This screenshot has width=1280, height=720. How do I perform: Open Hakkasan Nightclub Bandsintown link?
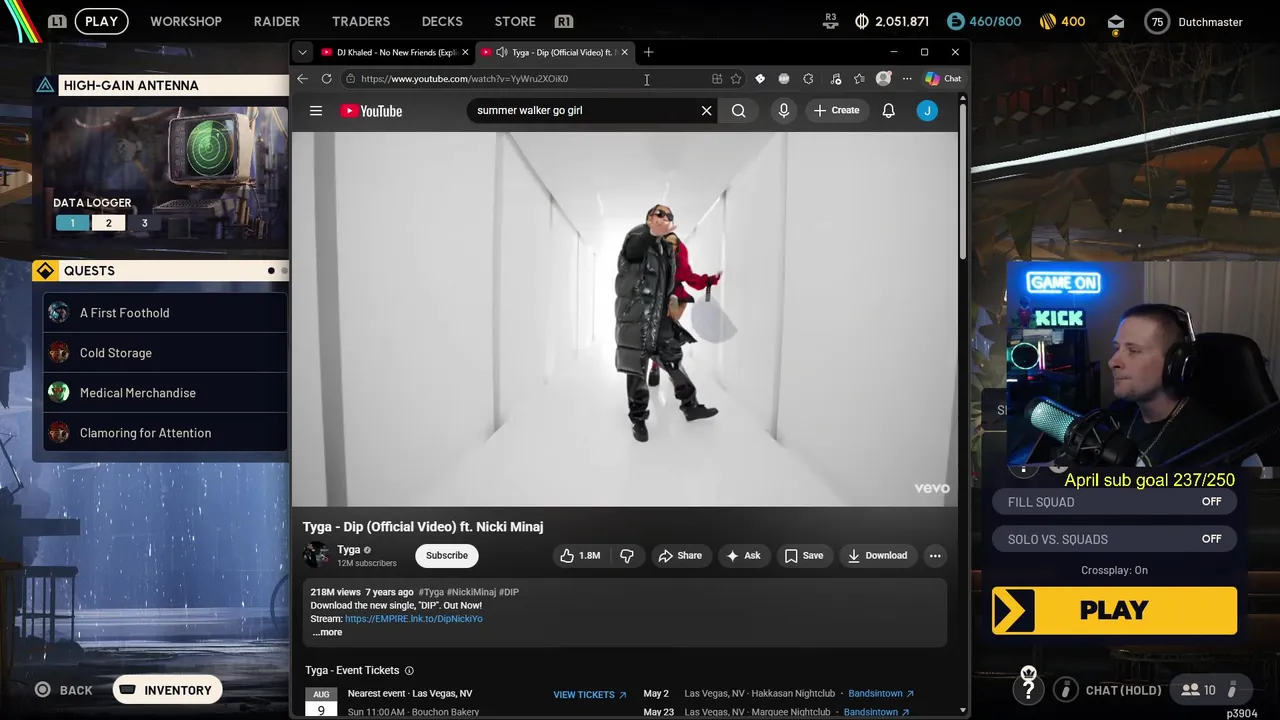pyautogui.click(x=881, y=693)
